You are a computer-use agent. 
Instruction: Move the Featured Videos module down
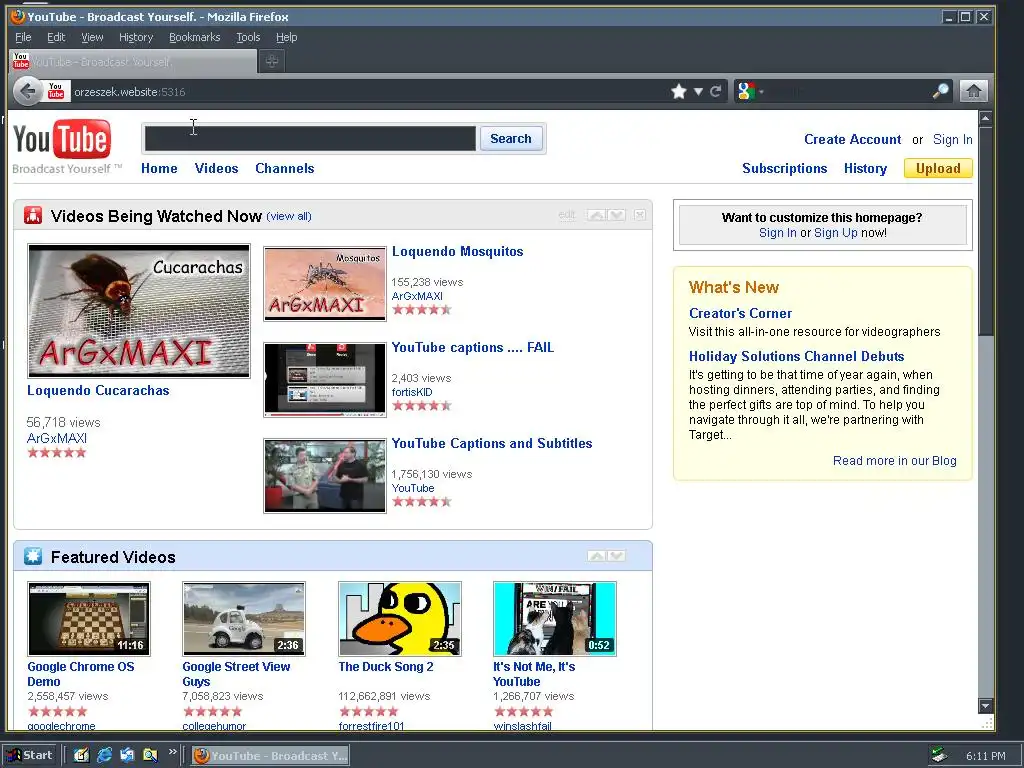pyautogui.click(x=617, y=556)
